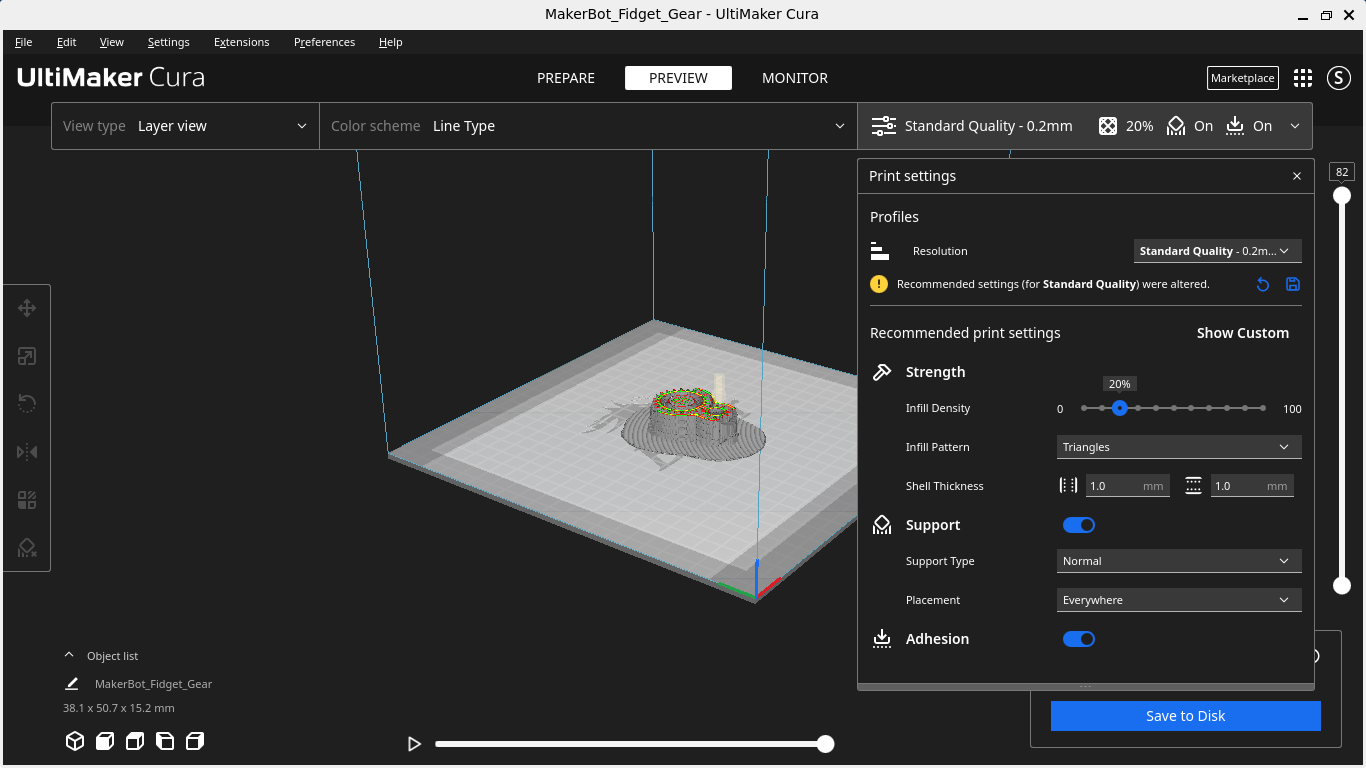This screenshot has width=1366, height=768.
Task: Select the Mirror tool
Action: coord(26,452)
